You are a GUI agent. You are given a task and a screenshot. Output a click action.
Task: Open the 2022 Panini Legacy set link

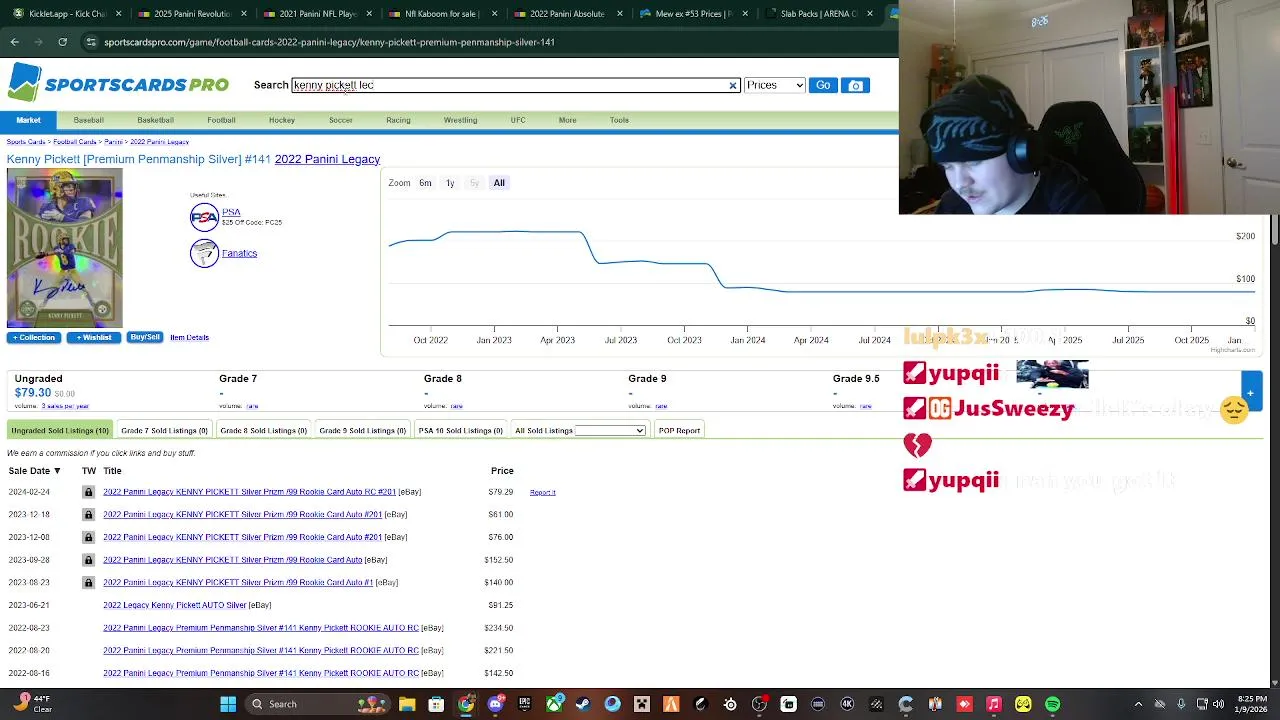[327, 159]
